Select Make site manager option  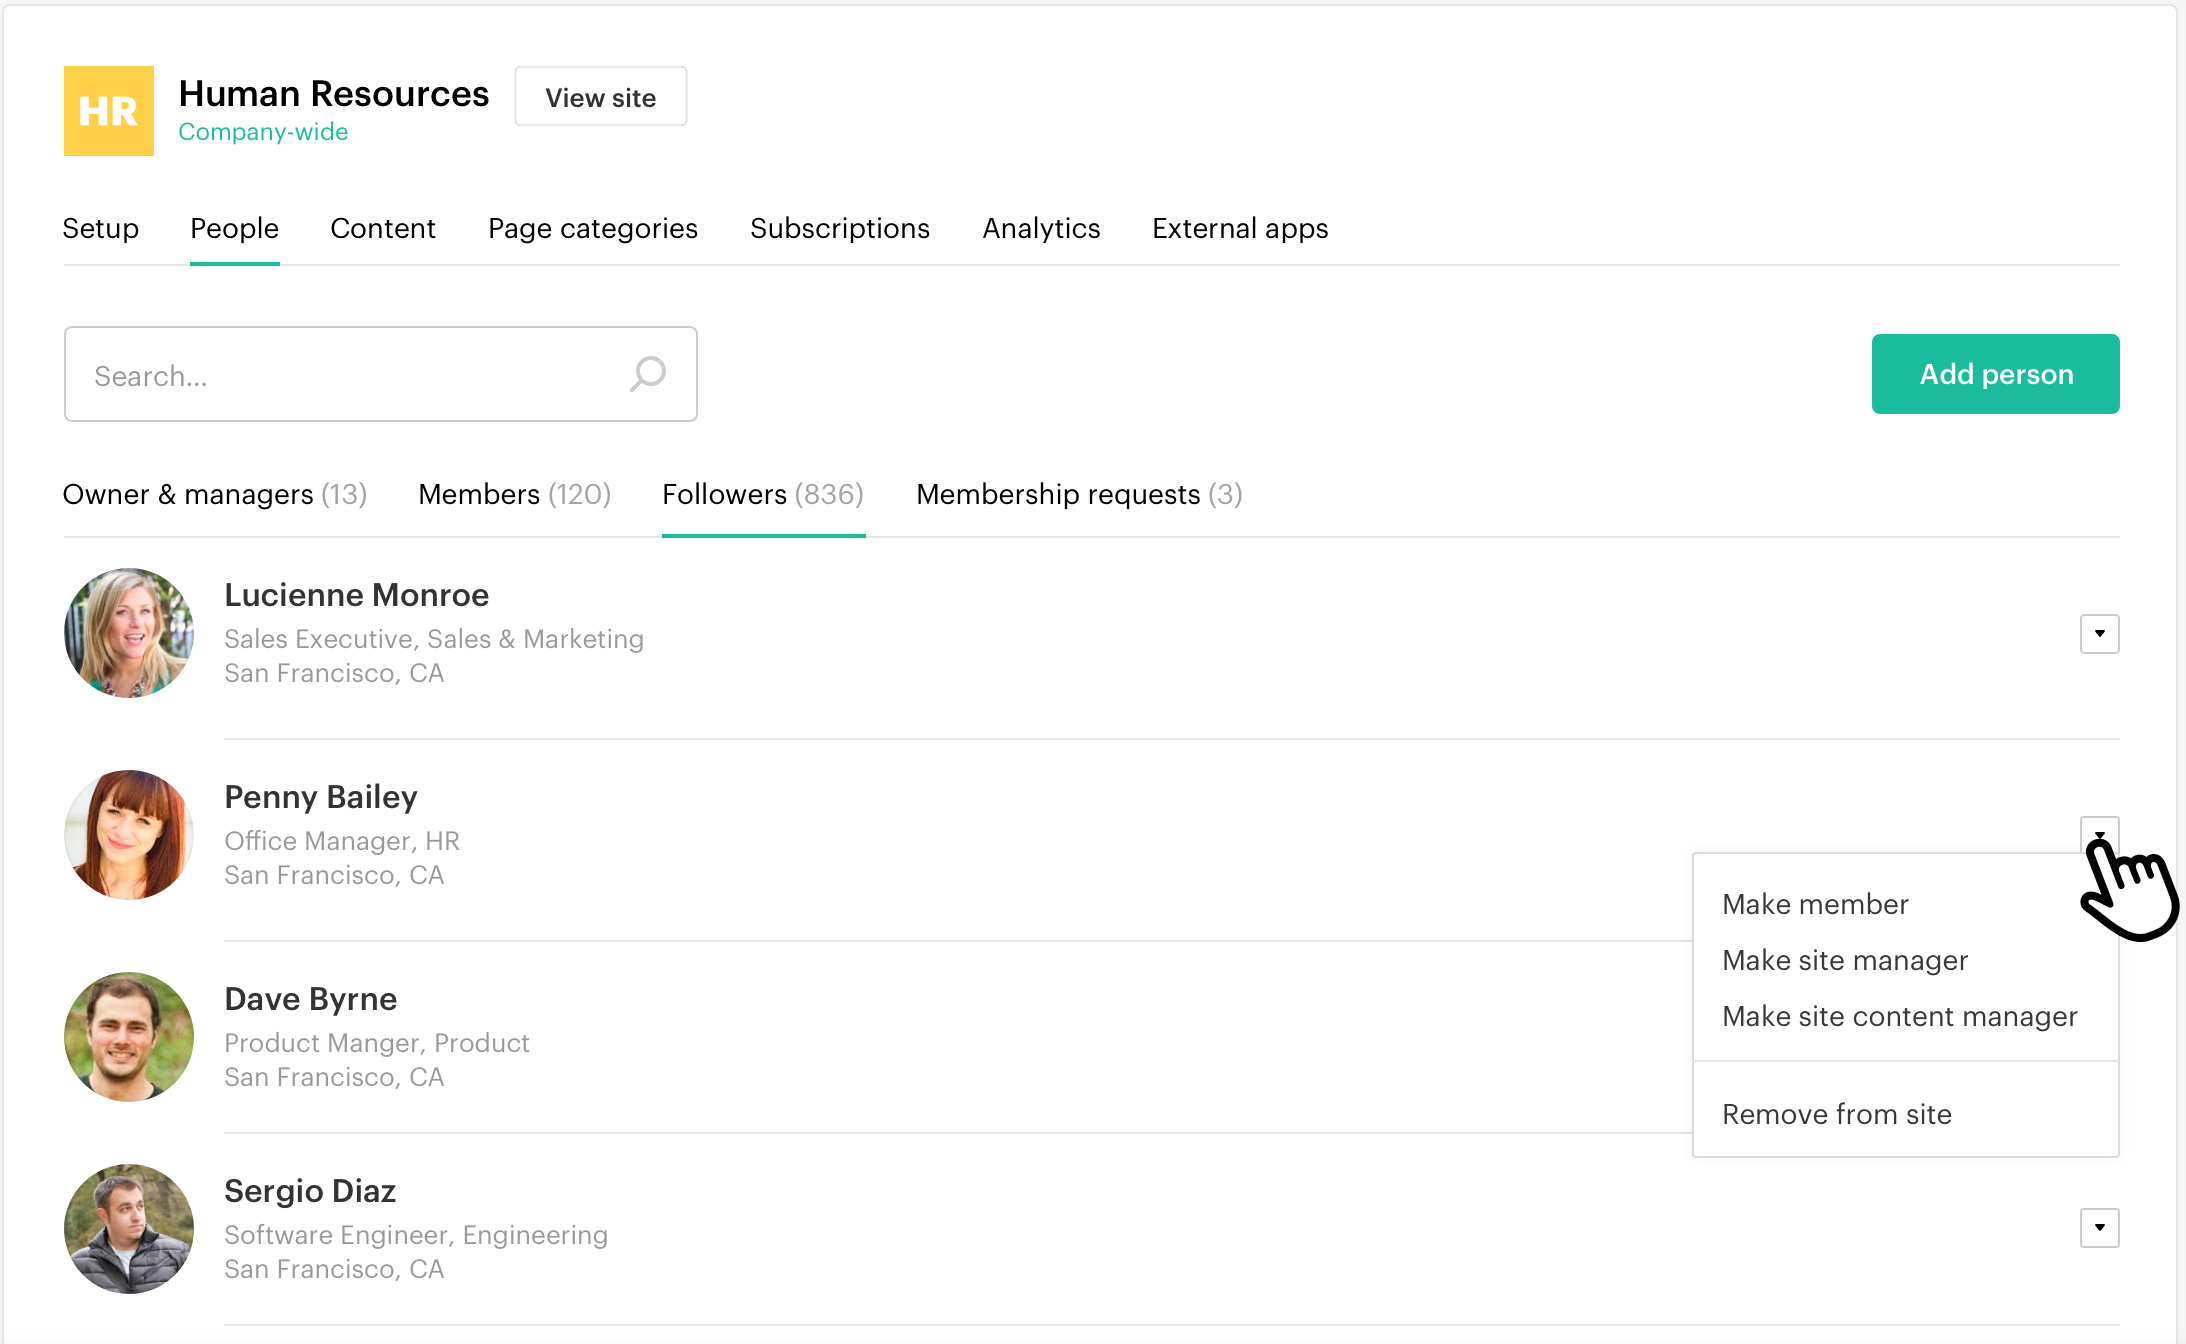pyautogui.click(x=1845, y=960)
